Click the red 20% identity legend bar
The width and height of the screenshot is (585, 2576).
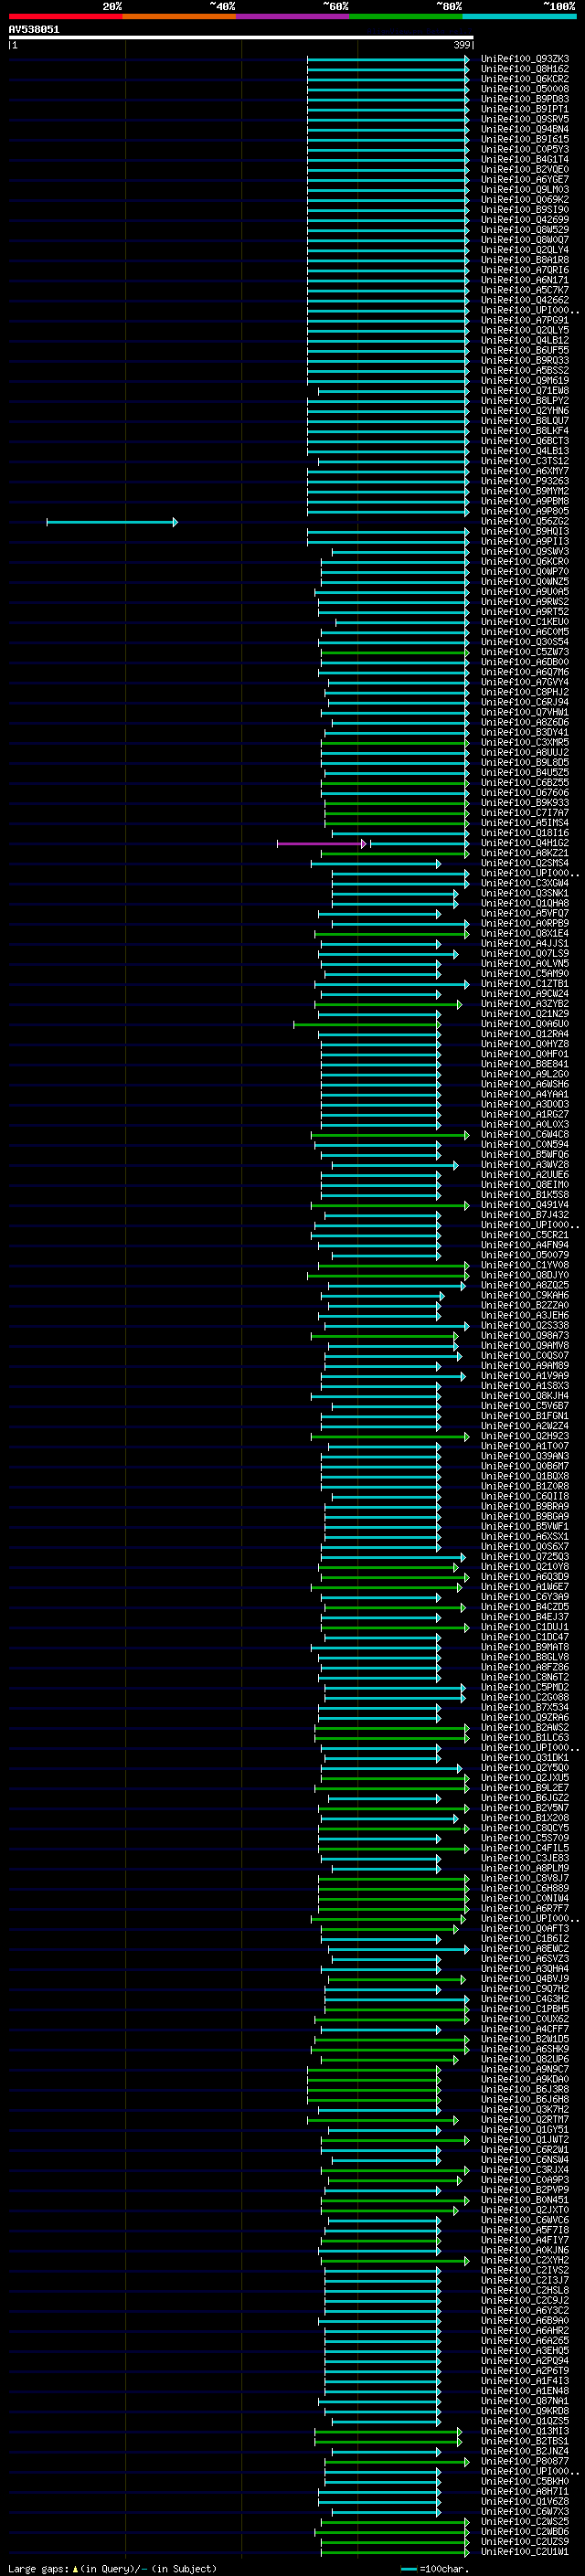pyautogui.click(x=65, y=16)
